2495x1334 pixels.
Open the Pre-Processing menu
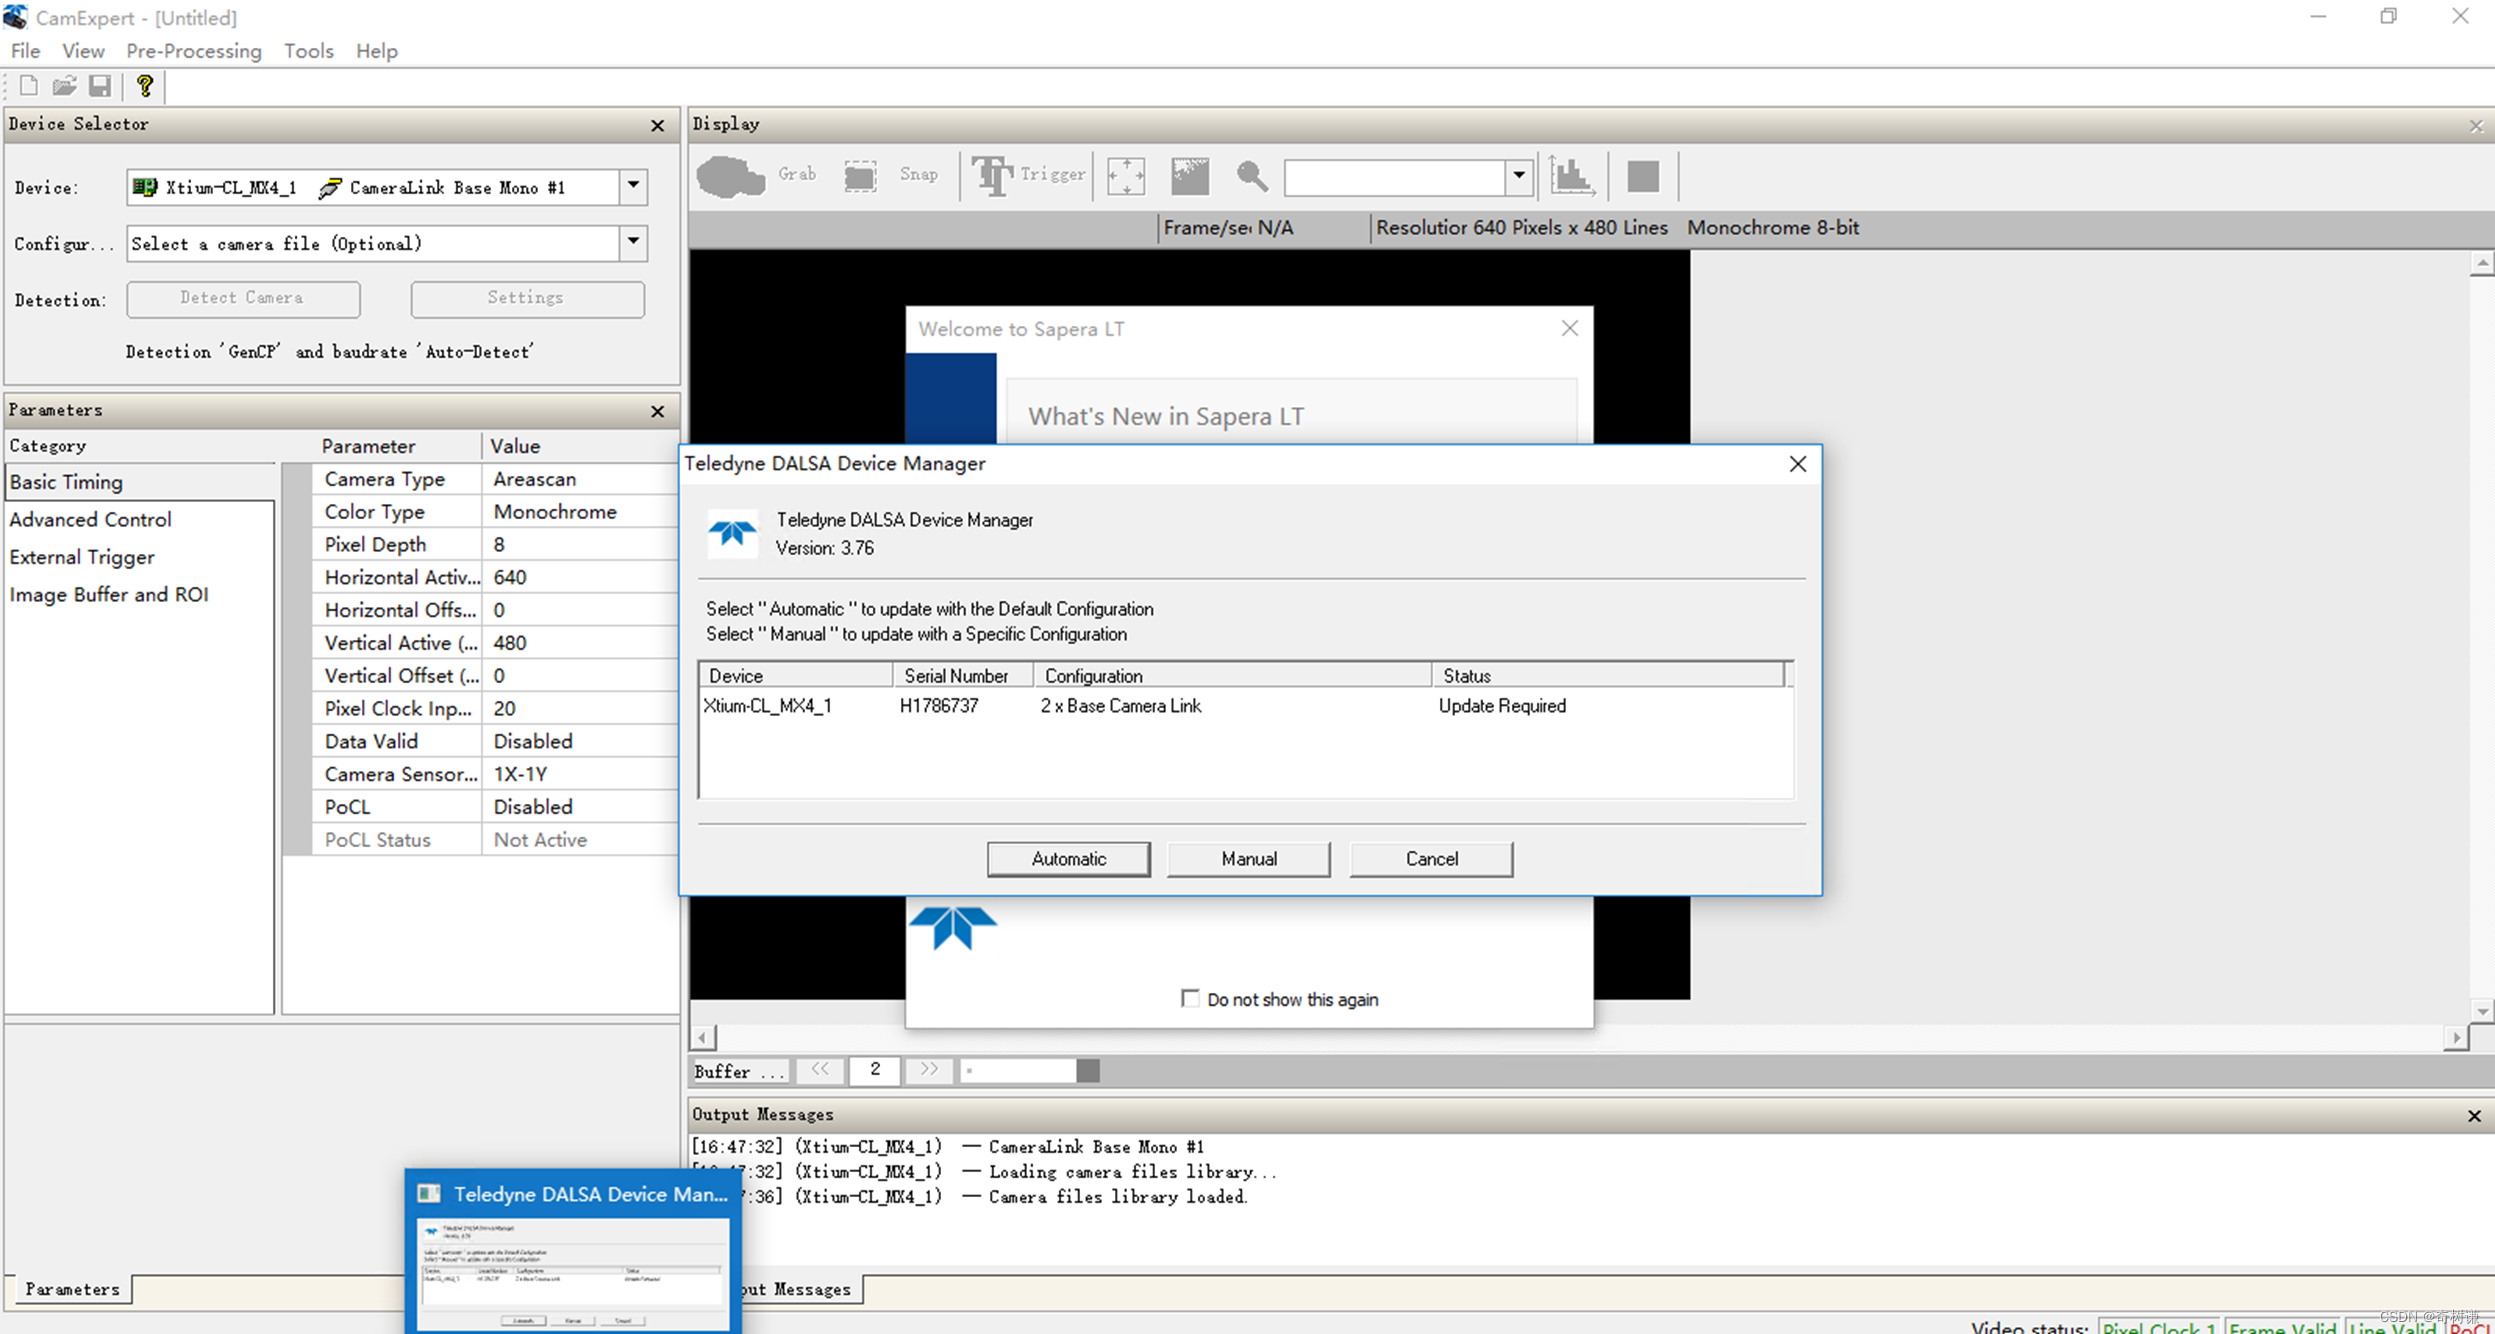(193, 51)
